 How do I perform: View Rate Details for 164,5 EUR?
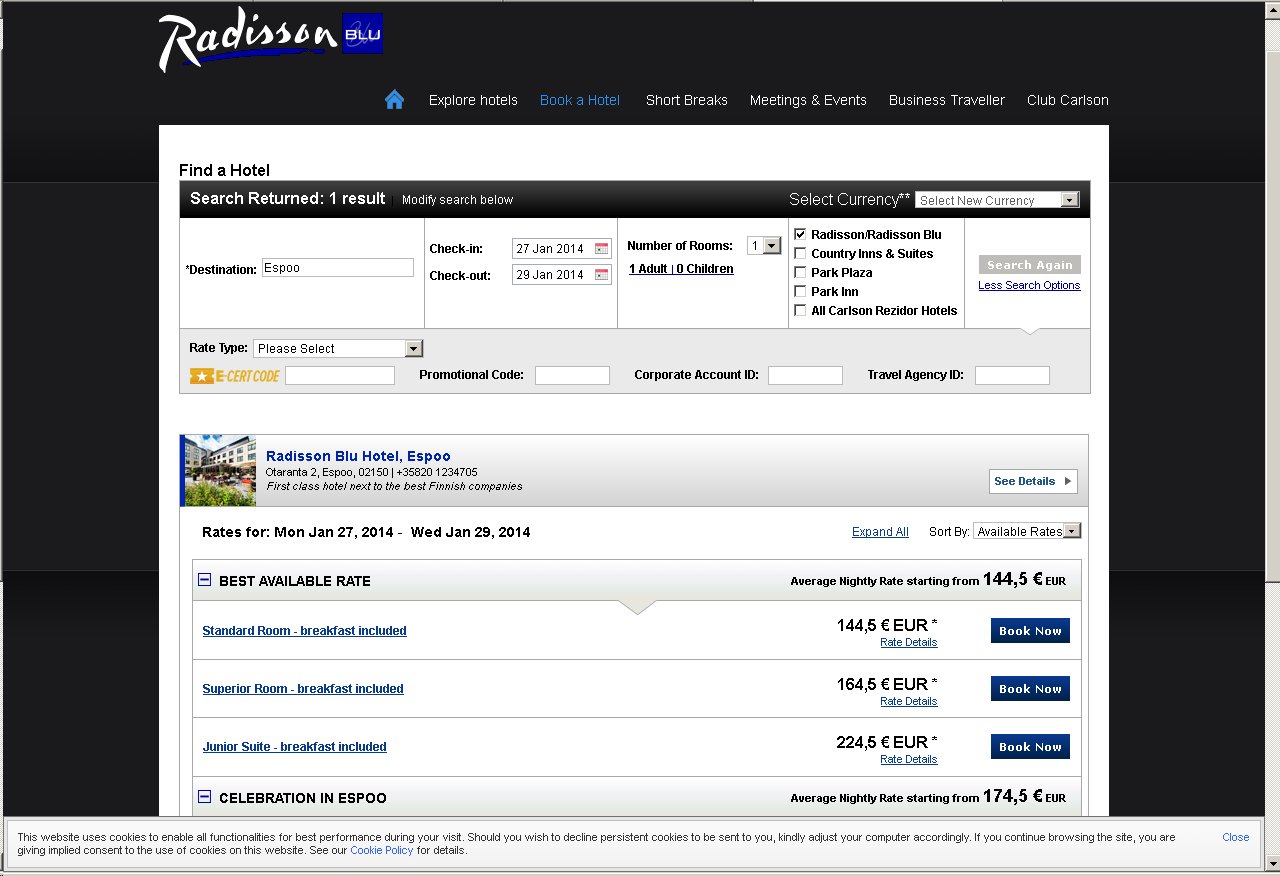coord(909,702)
